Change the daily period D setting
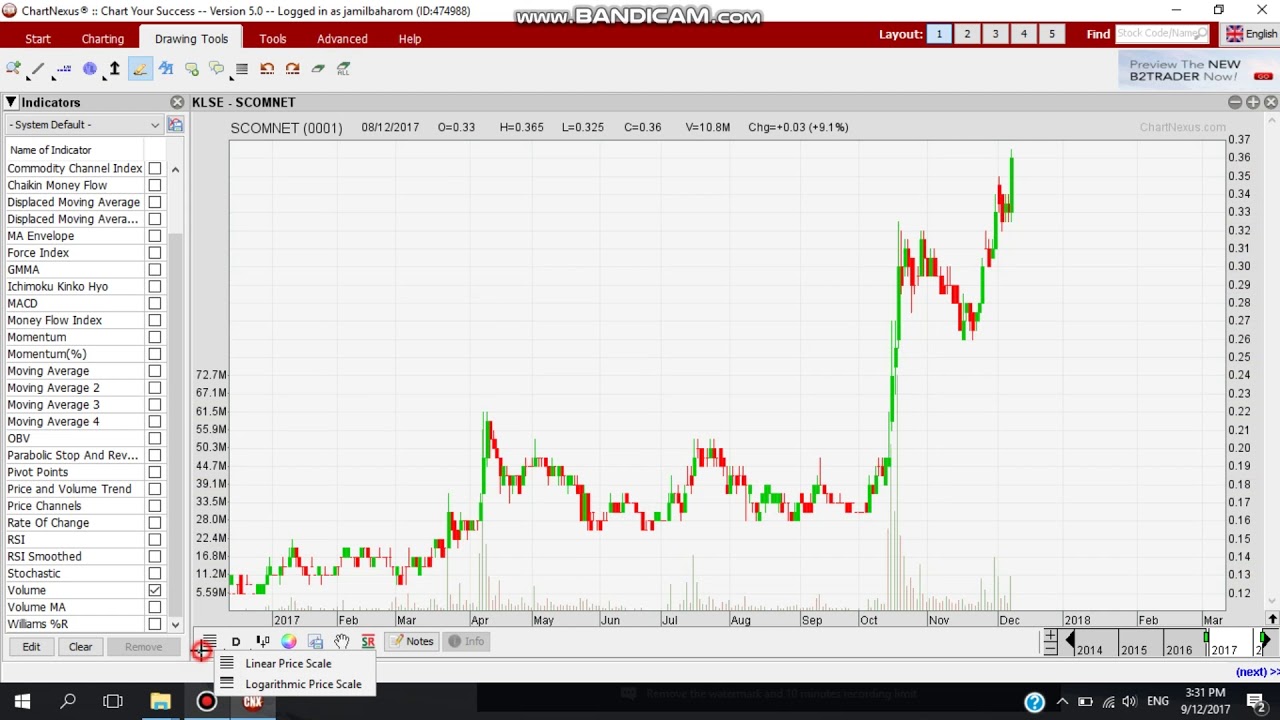Viewport: 1280px width, 720px height. 236,642
